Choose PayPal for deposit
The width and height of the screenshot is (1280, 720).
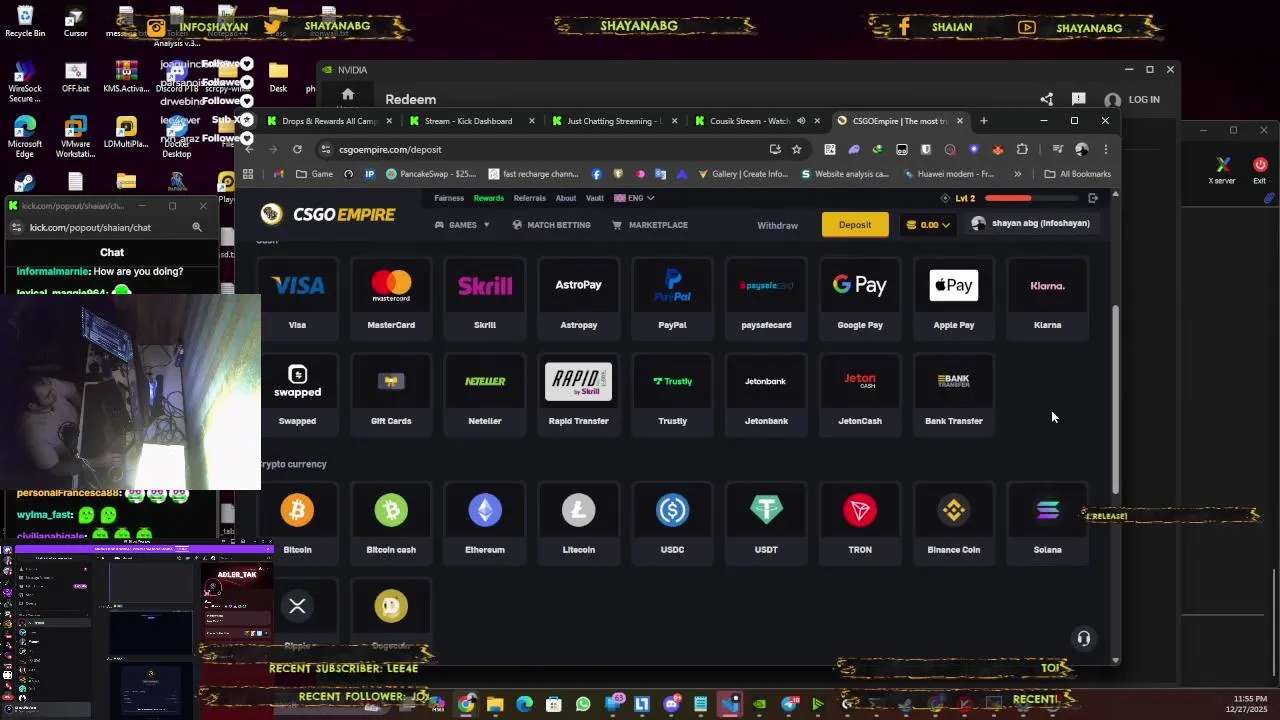coord(672,298)
